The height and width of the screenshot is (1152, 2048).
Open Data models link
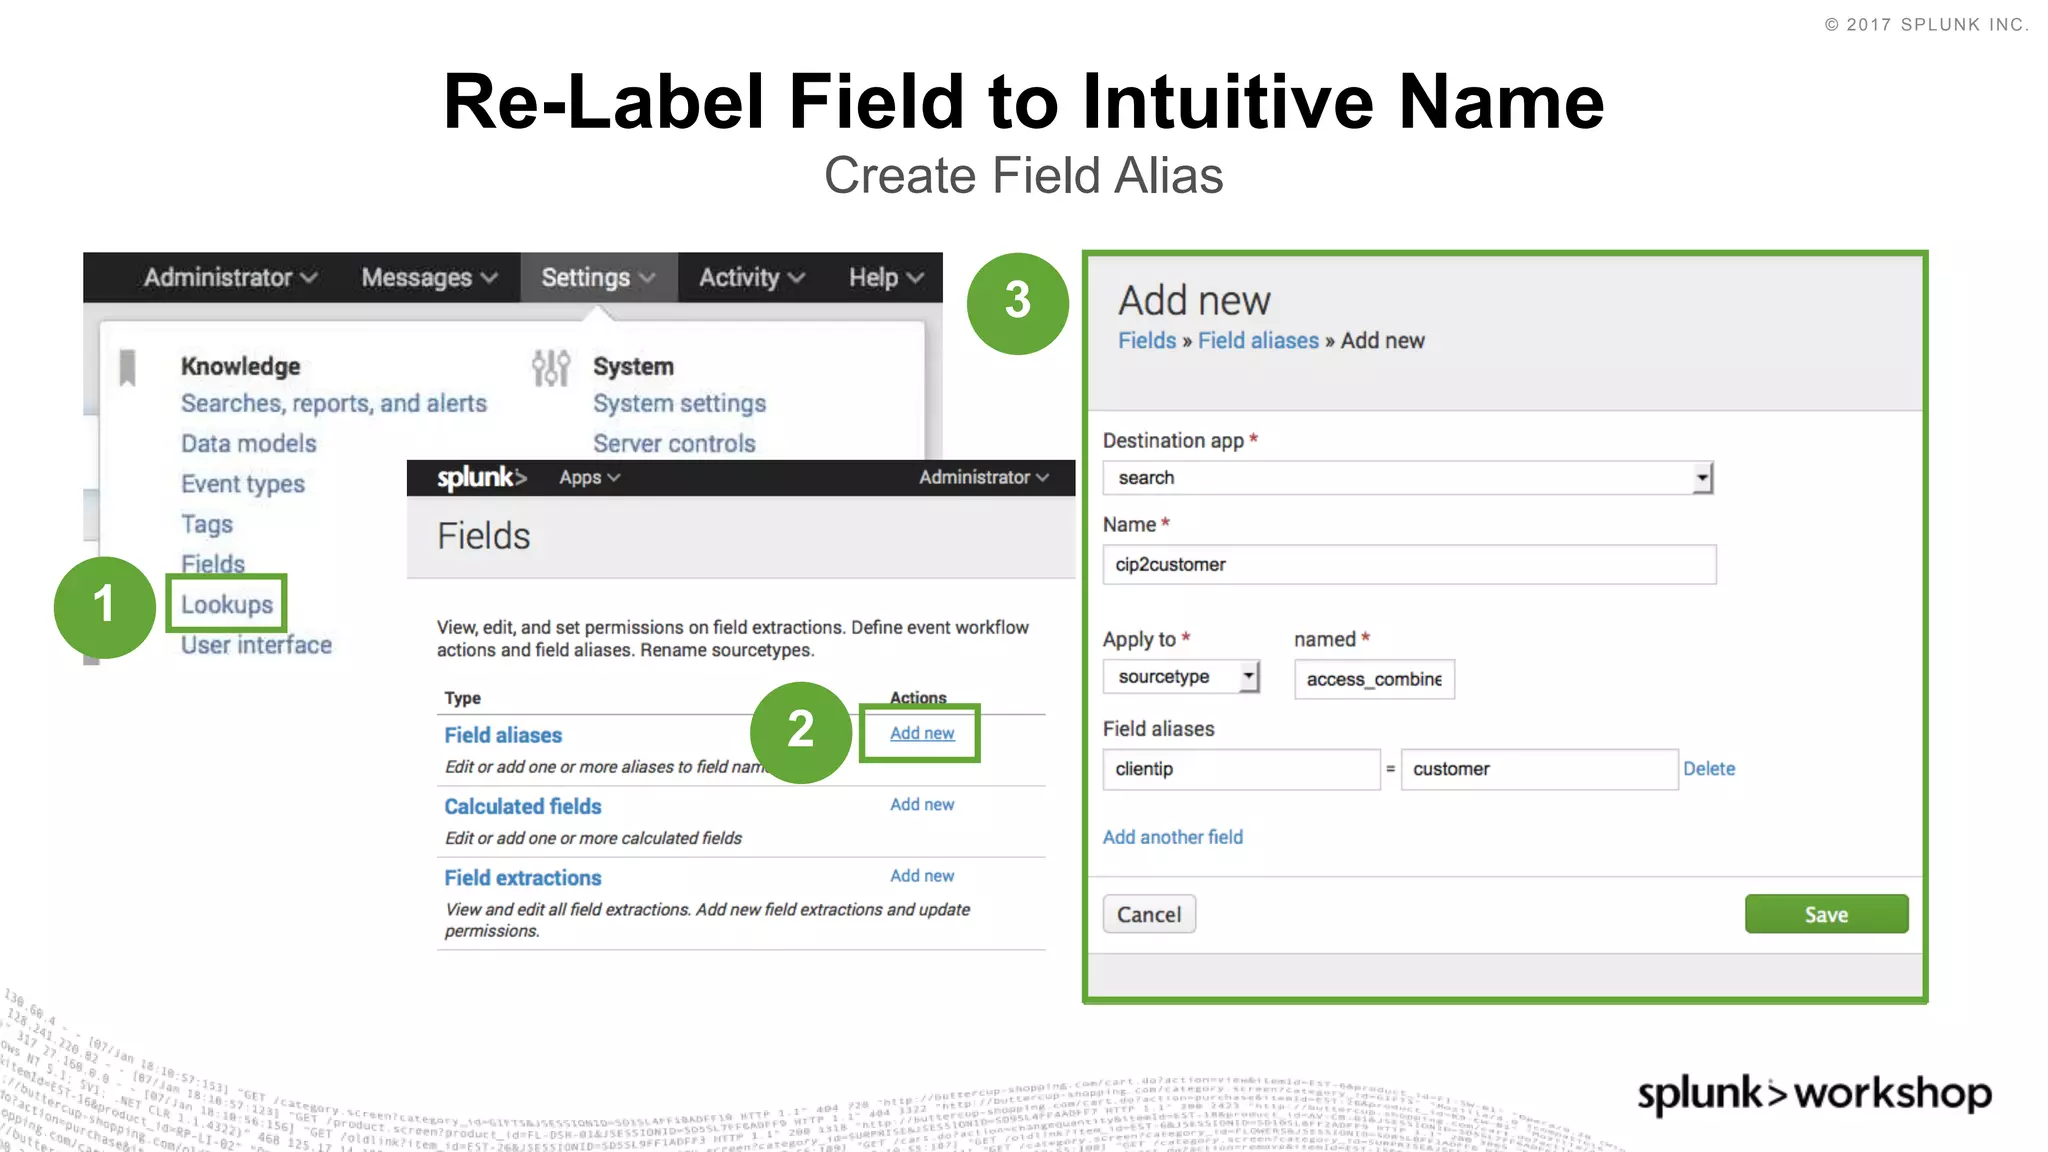click(249, 443)
